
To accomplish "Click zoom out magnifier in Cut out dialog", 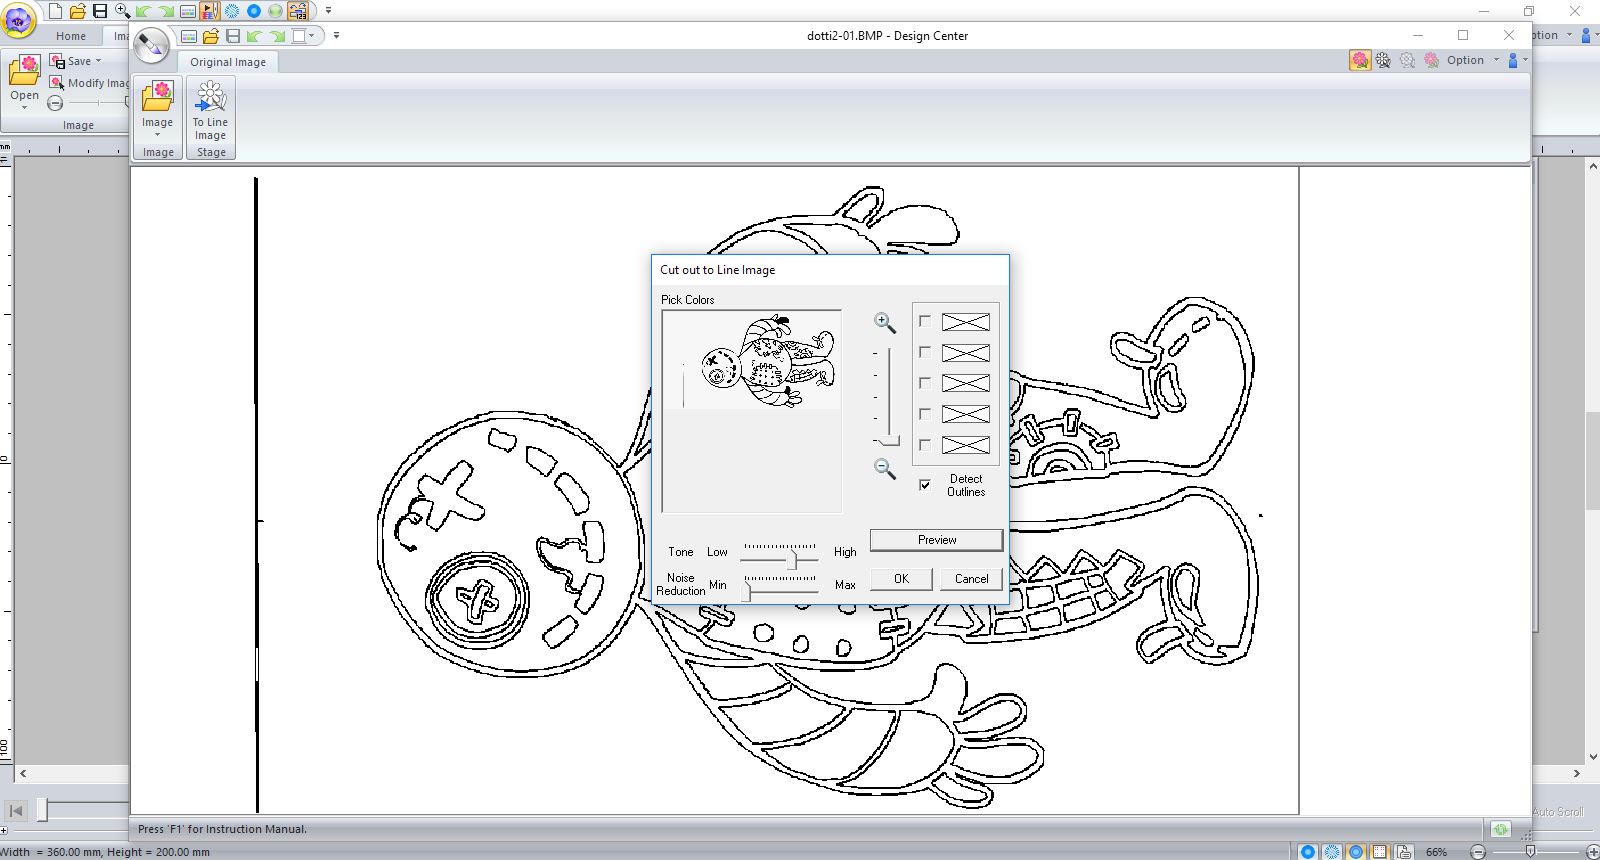I will [x=885, y=468].
